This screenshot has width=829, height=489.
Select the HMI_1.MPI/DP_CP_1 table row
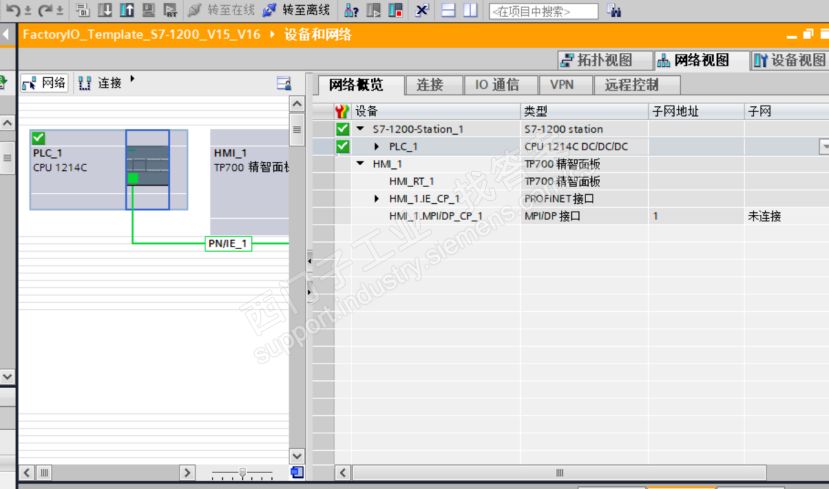tap(570, 216)
